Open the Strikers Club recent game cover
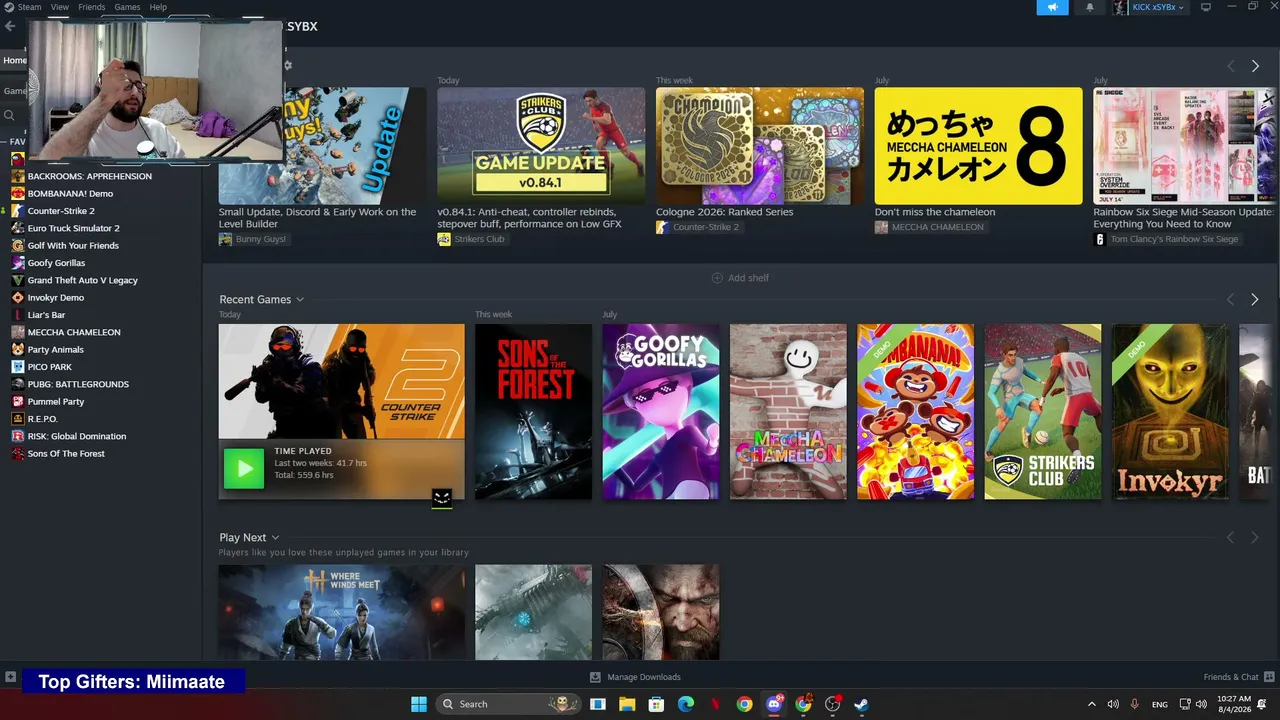Image resolution: width=1280 pixels, height=720 pixels. (x=1043, y=411)
